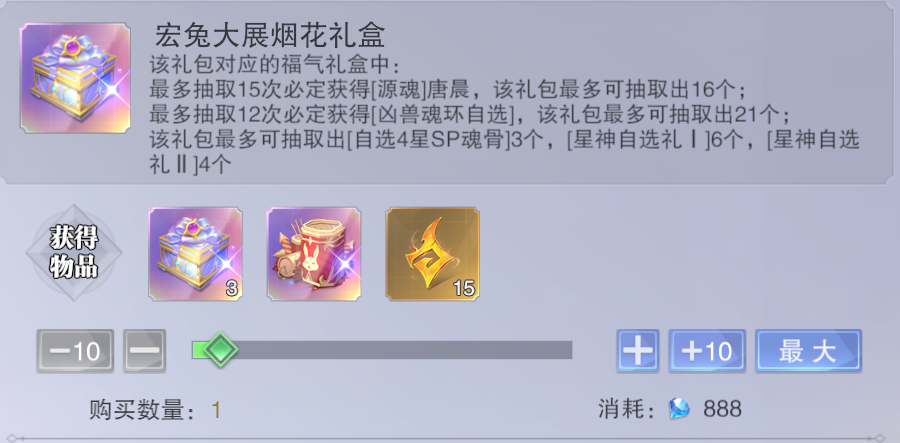This screenshot has width=900, height=443.
Task: Add ten with the +10 button
Action: [x=707, y=351]
